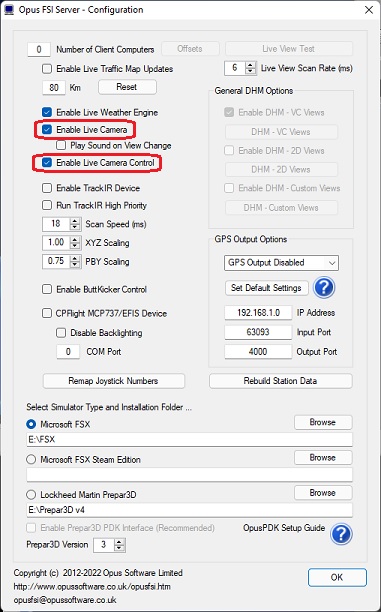
Task: Uncheck Enable Live Camera
Action: click(47, 130)
